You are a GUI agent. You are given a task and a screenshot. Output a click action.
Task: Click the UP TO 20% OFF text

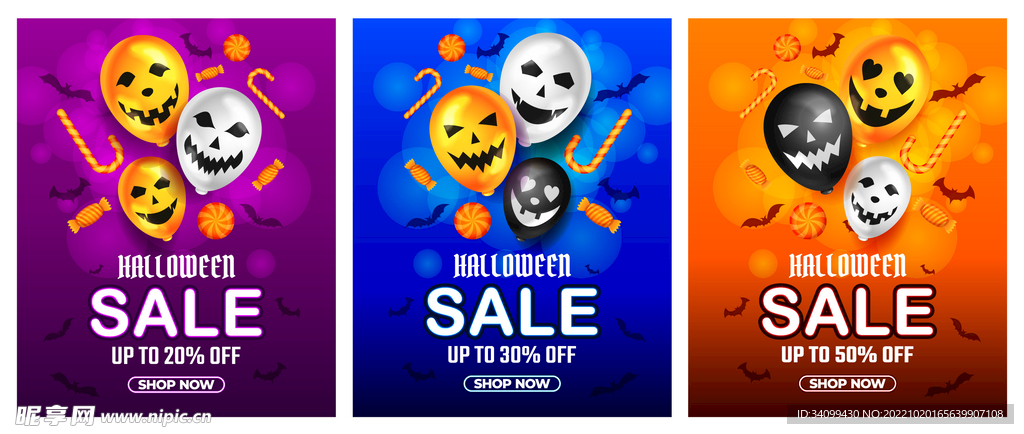coord(176,356)
